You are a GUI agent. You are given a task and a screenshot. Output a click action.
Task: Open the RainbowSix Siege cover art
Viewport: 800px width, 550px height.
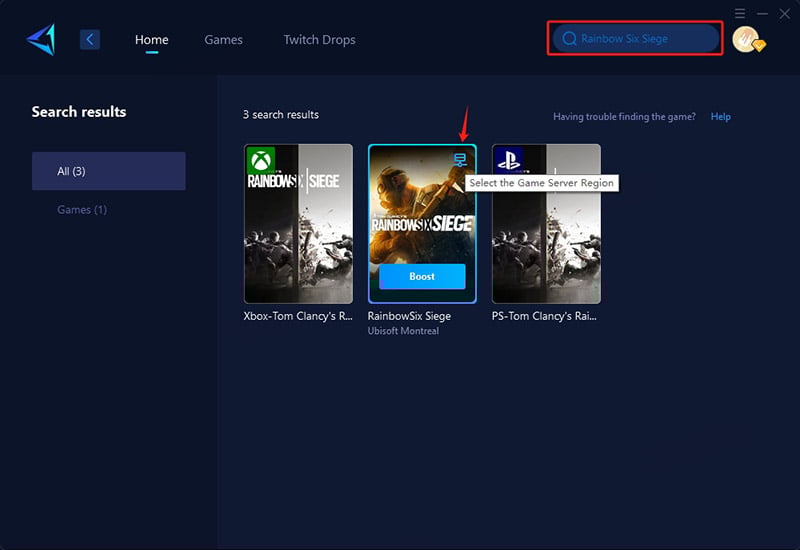(x=422, y=224)
